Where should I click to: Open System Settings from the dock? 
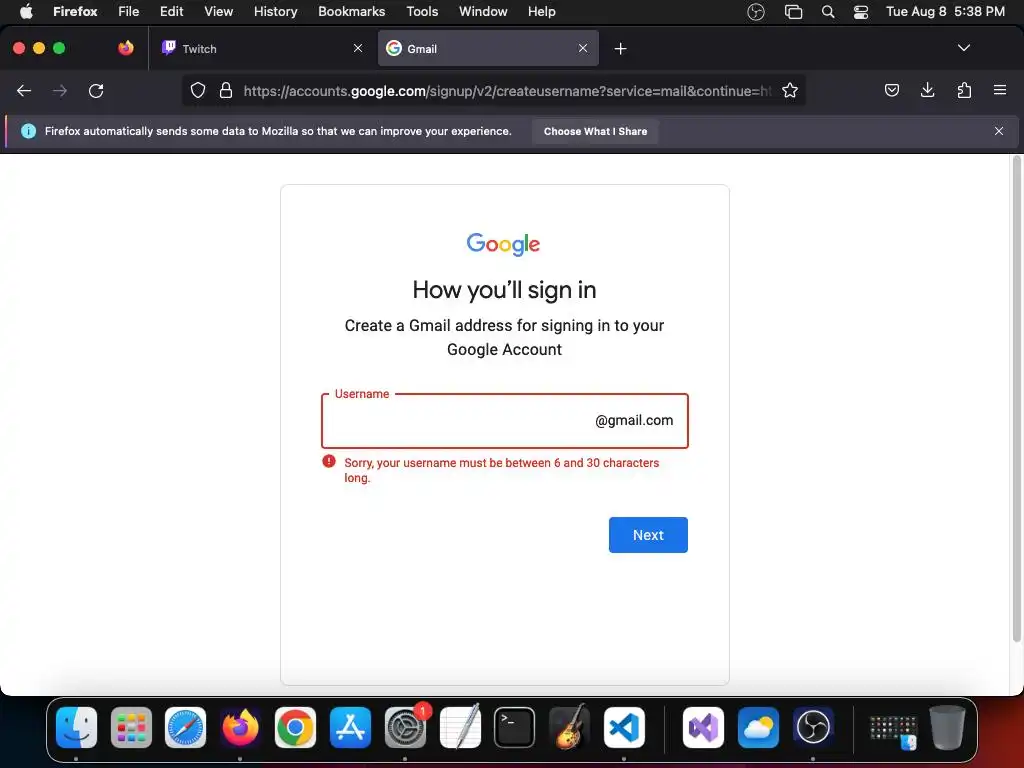pyautogui.click(x=405, y=727)
